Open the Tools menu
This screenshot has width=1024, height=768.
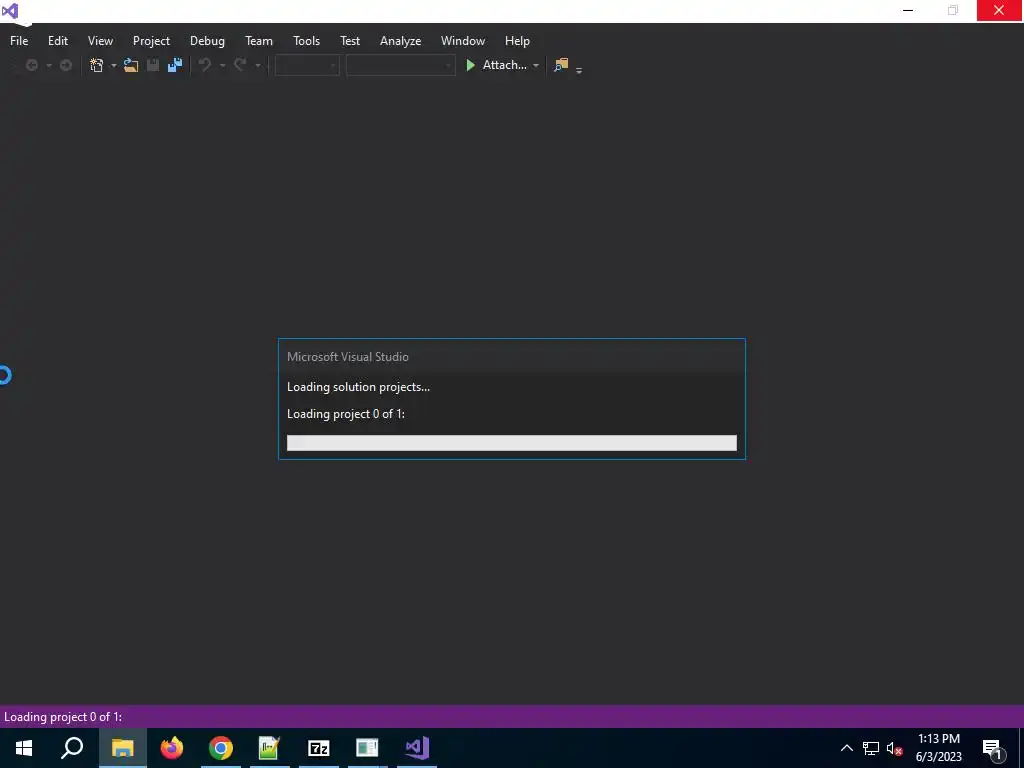point(306,40)
